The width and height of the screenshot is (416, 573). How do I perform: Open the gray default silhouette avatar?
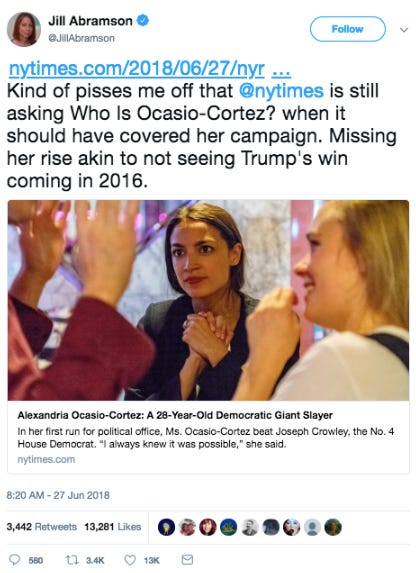pyautogui.click(x=312, y=527)
